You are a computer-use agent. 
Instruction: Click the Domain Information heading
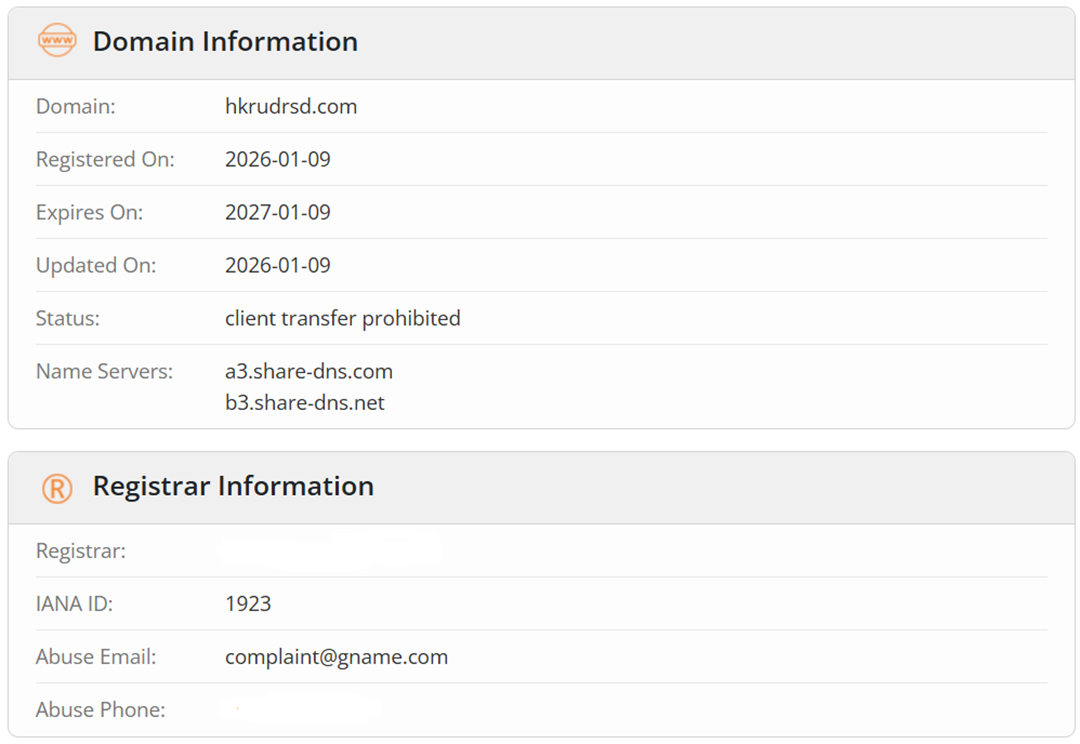click(x=225, y=41)
